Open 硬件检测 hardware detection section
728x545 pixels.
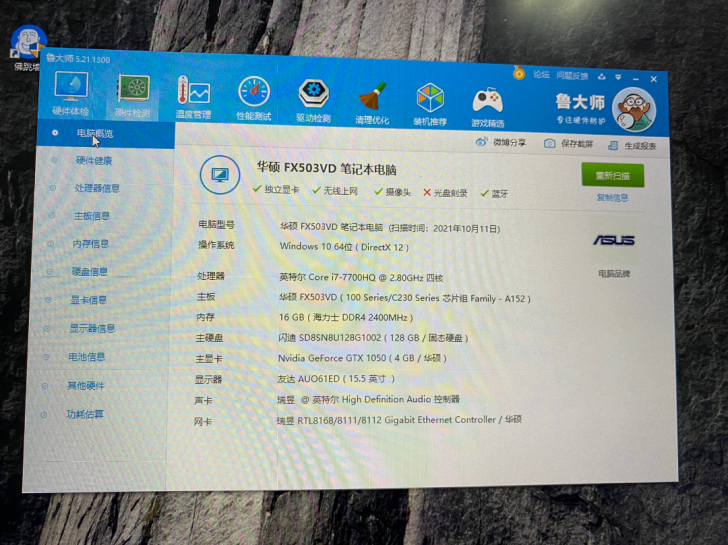[133, 96]
